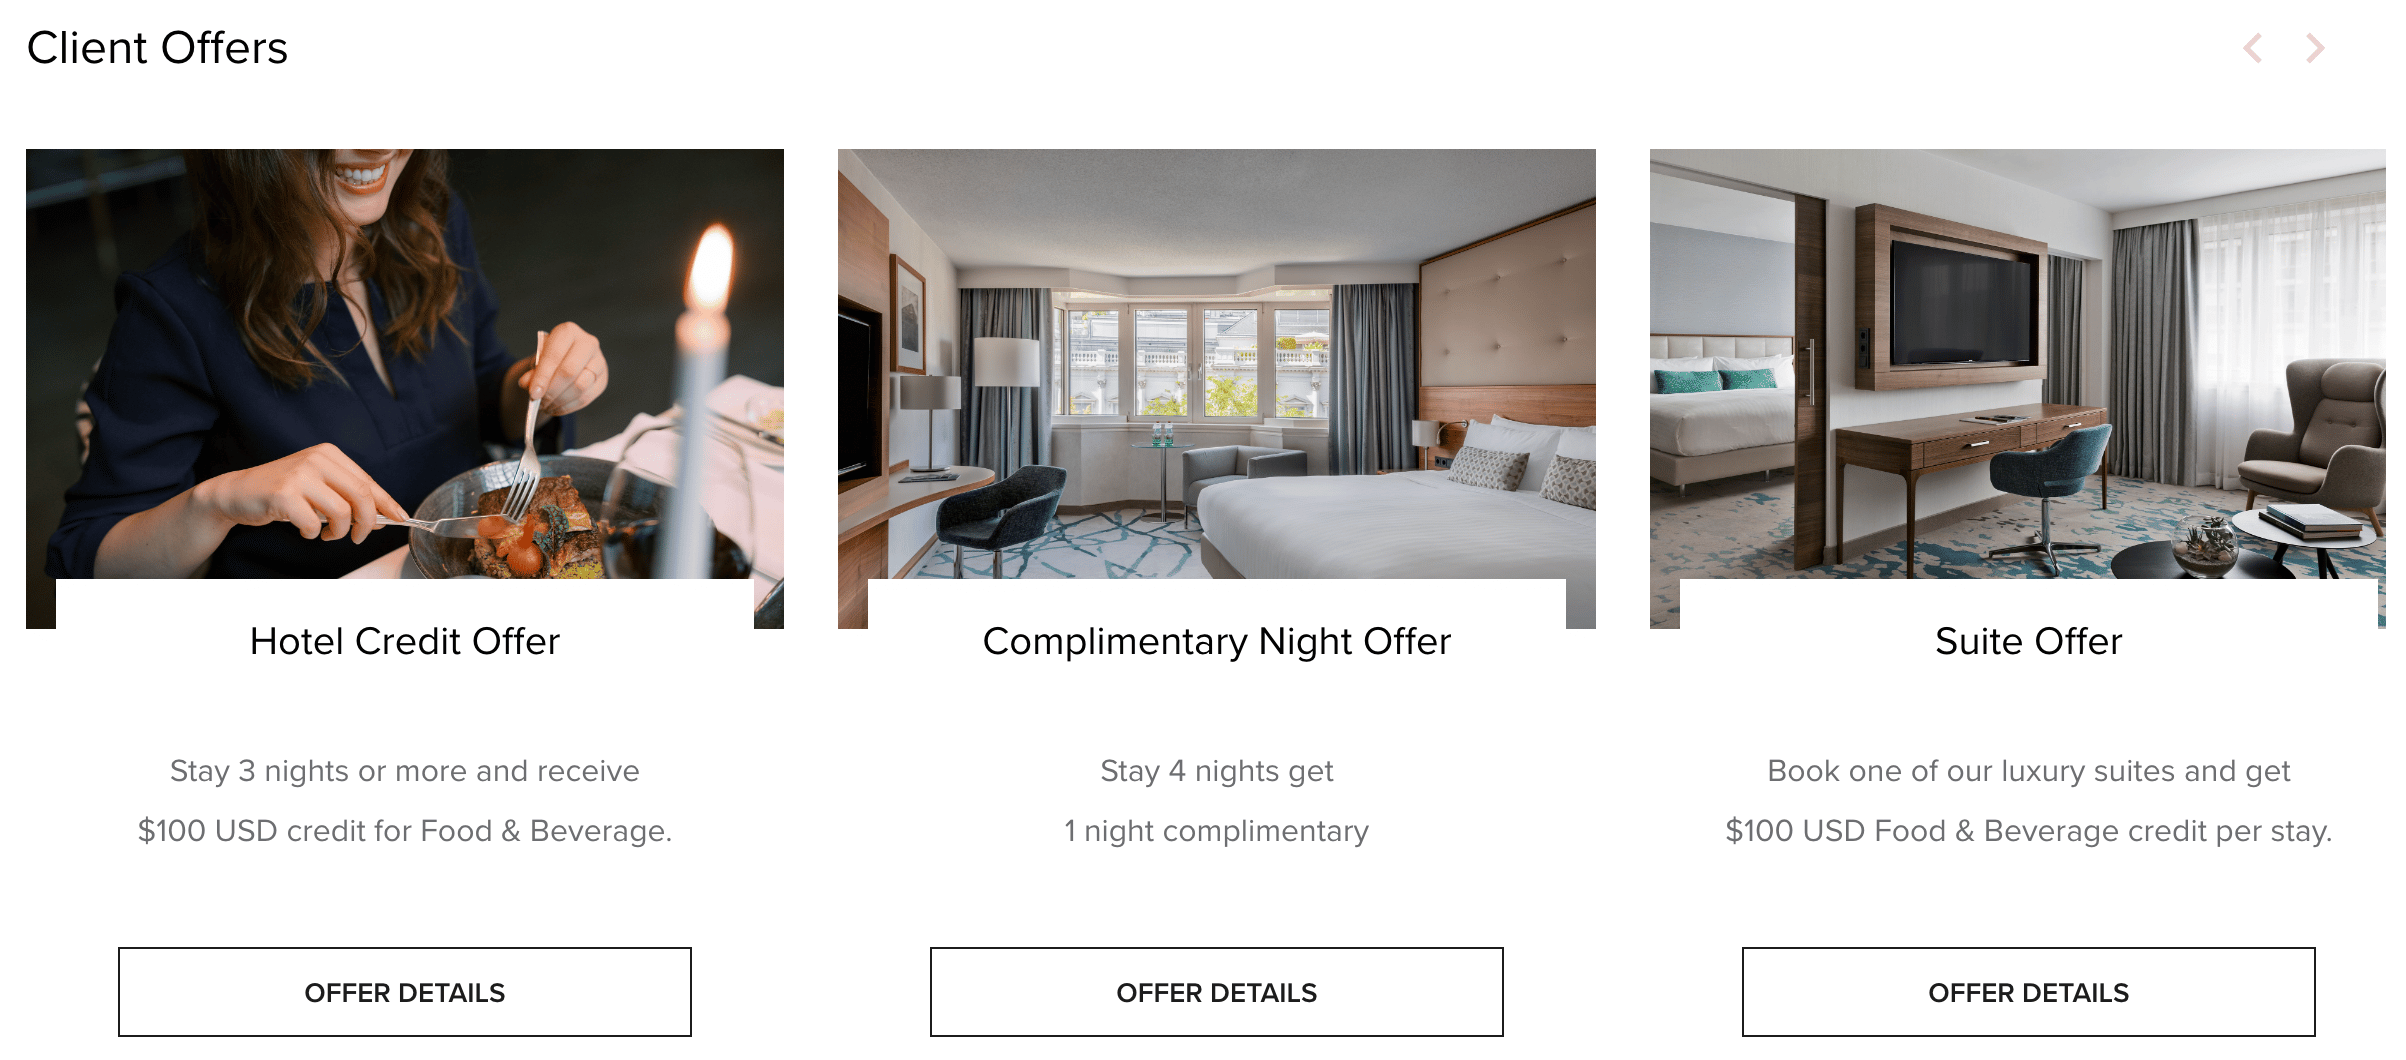Click the woman dining photo
This screenshot has height=1060, width=2406.
pos(405,364)
